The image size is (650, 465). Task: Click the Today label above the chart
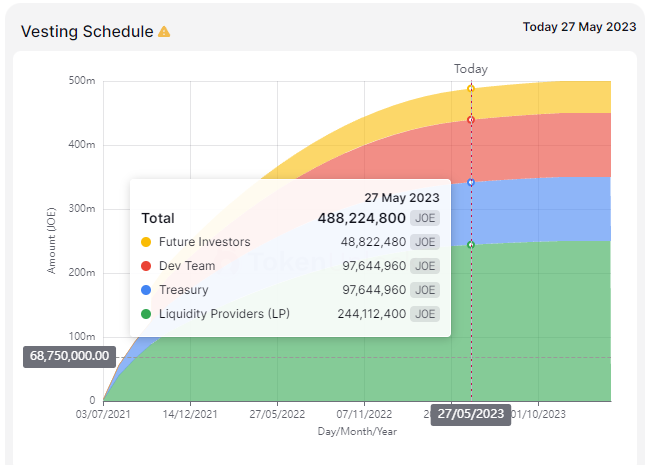coord(471,69)
